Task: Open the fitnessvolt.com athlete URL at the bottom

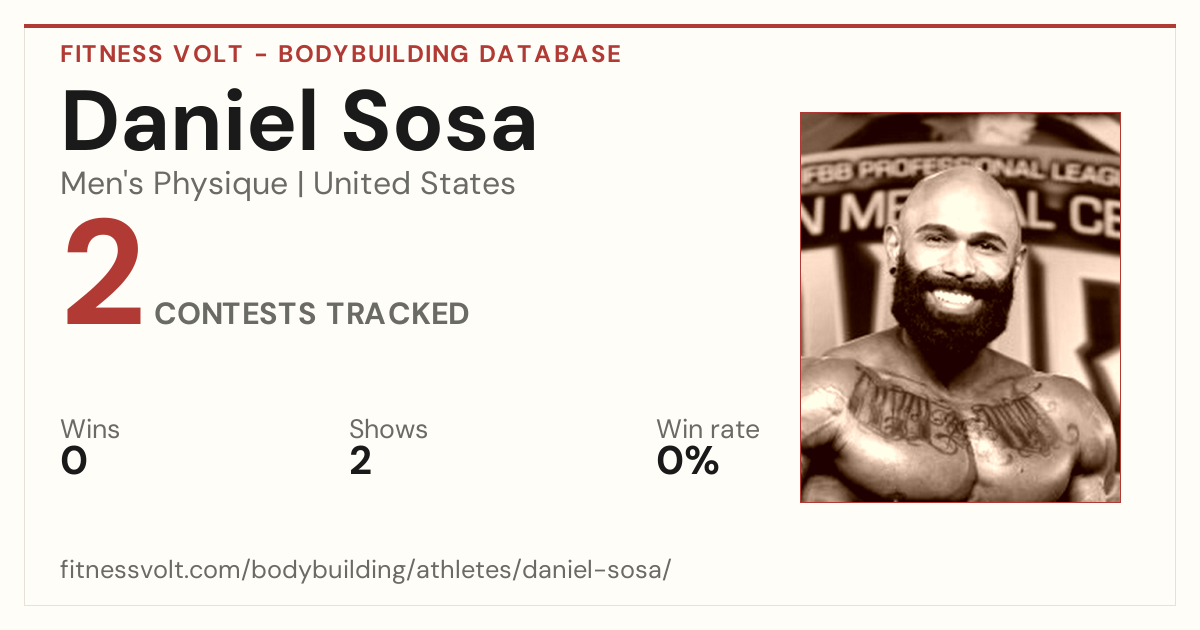Action: [365, 571]
